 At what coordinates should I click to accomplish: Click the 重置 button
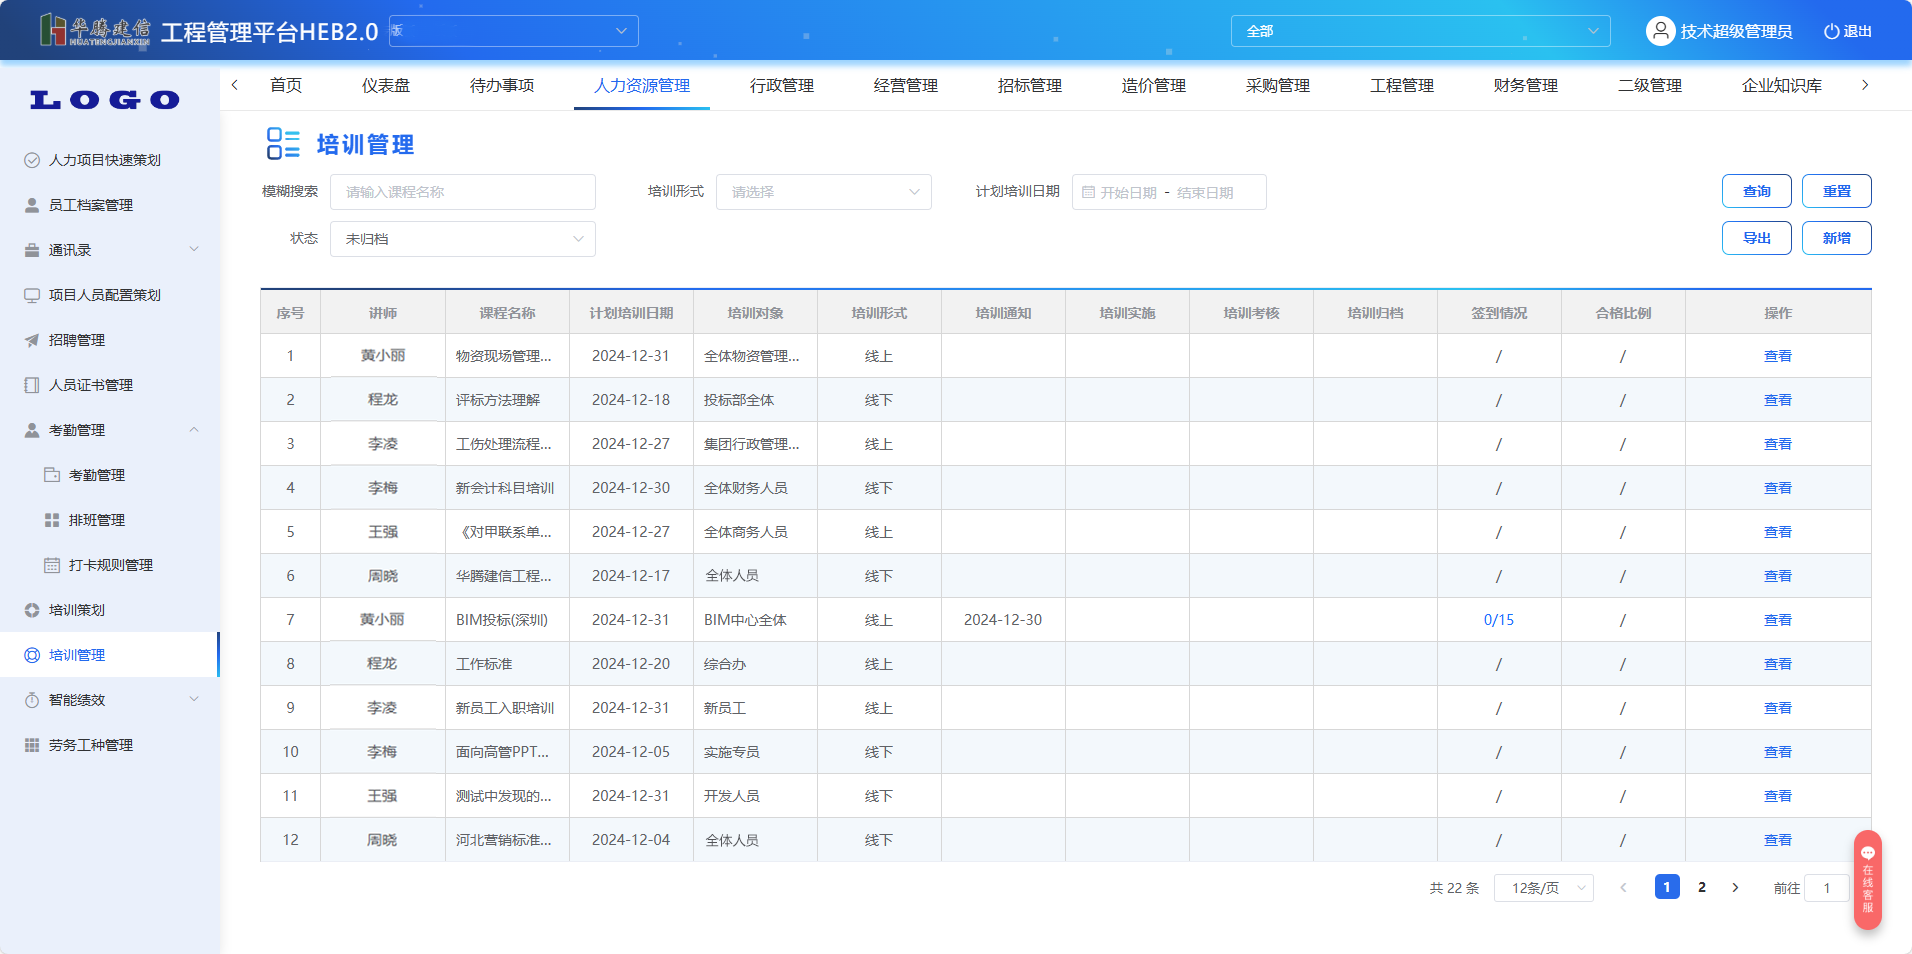pyautogui.click(x=1837, y=191)
